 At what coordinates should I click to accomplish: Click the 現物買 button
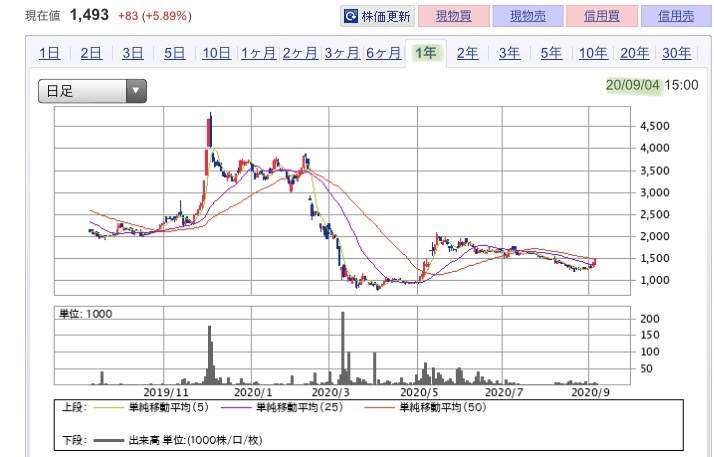pyautogui.click(x=454, y=16)
